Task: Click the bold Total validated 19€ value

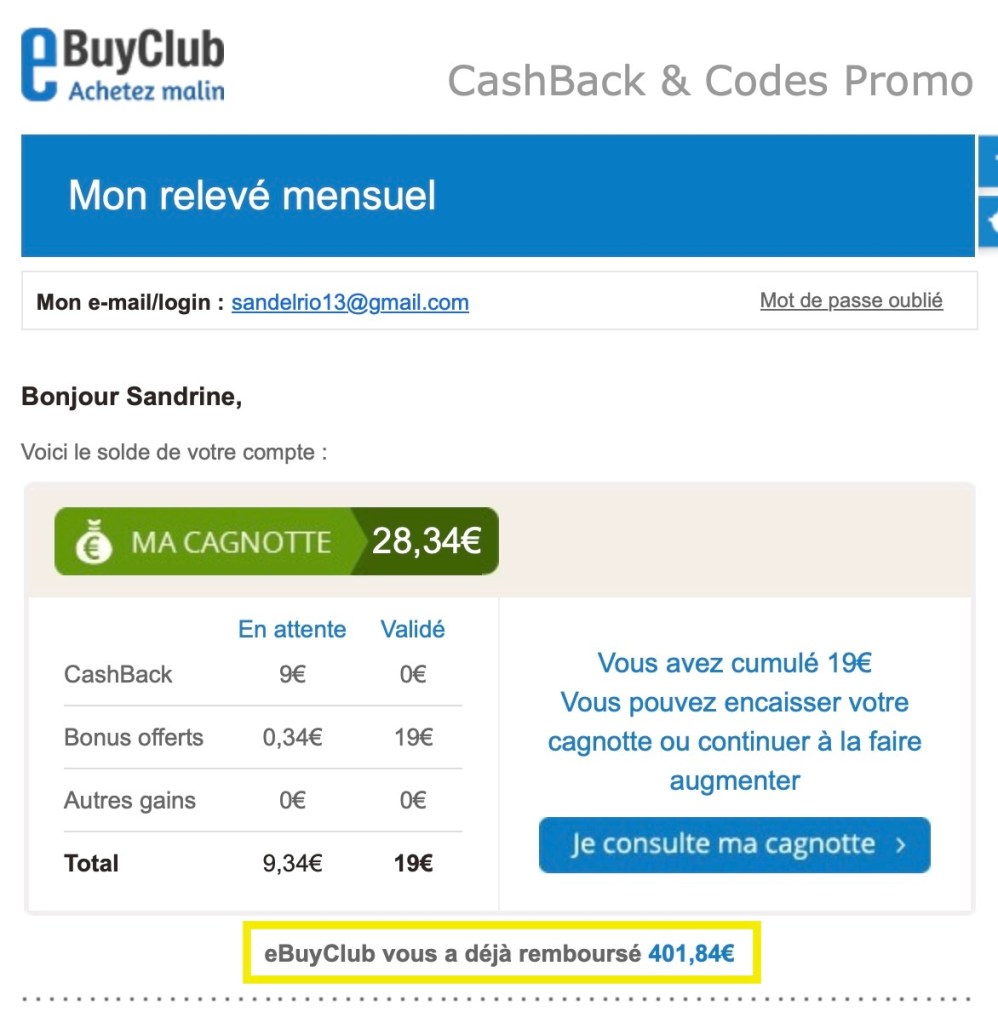Action: tap(413, 863)
